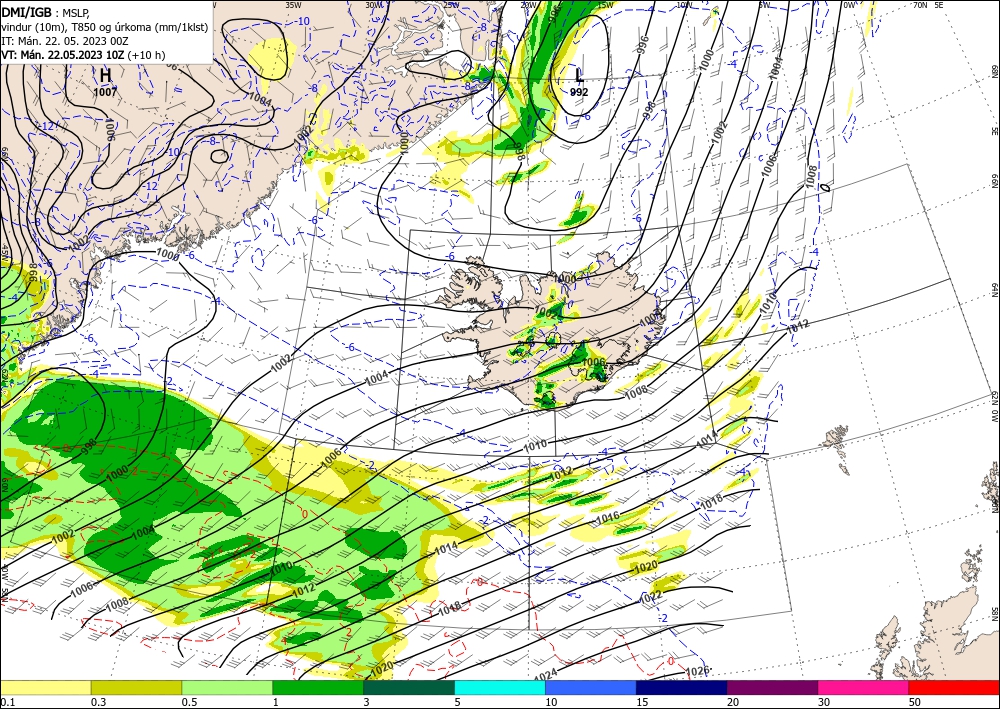Click the '1022' isobar label
Screen dimensions: 1000x709
[651, 596]
